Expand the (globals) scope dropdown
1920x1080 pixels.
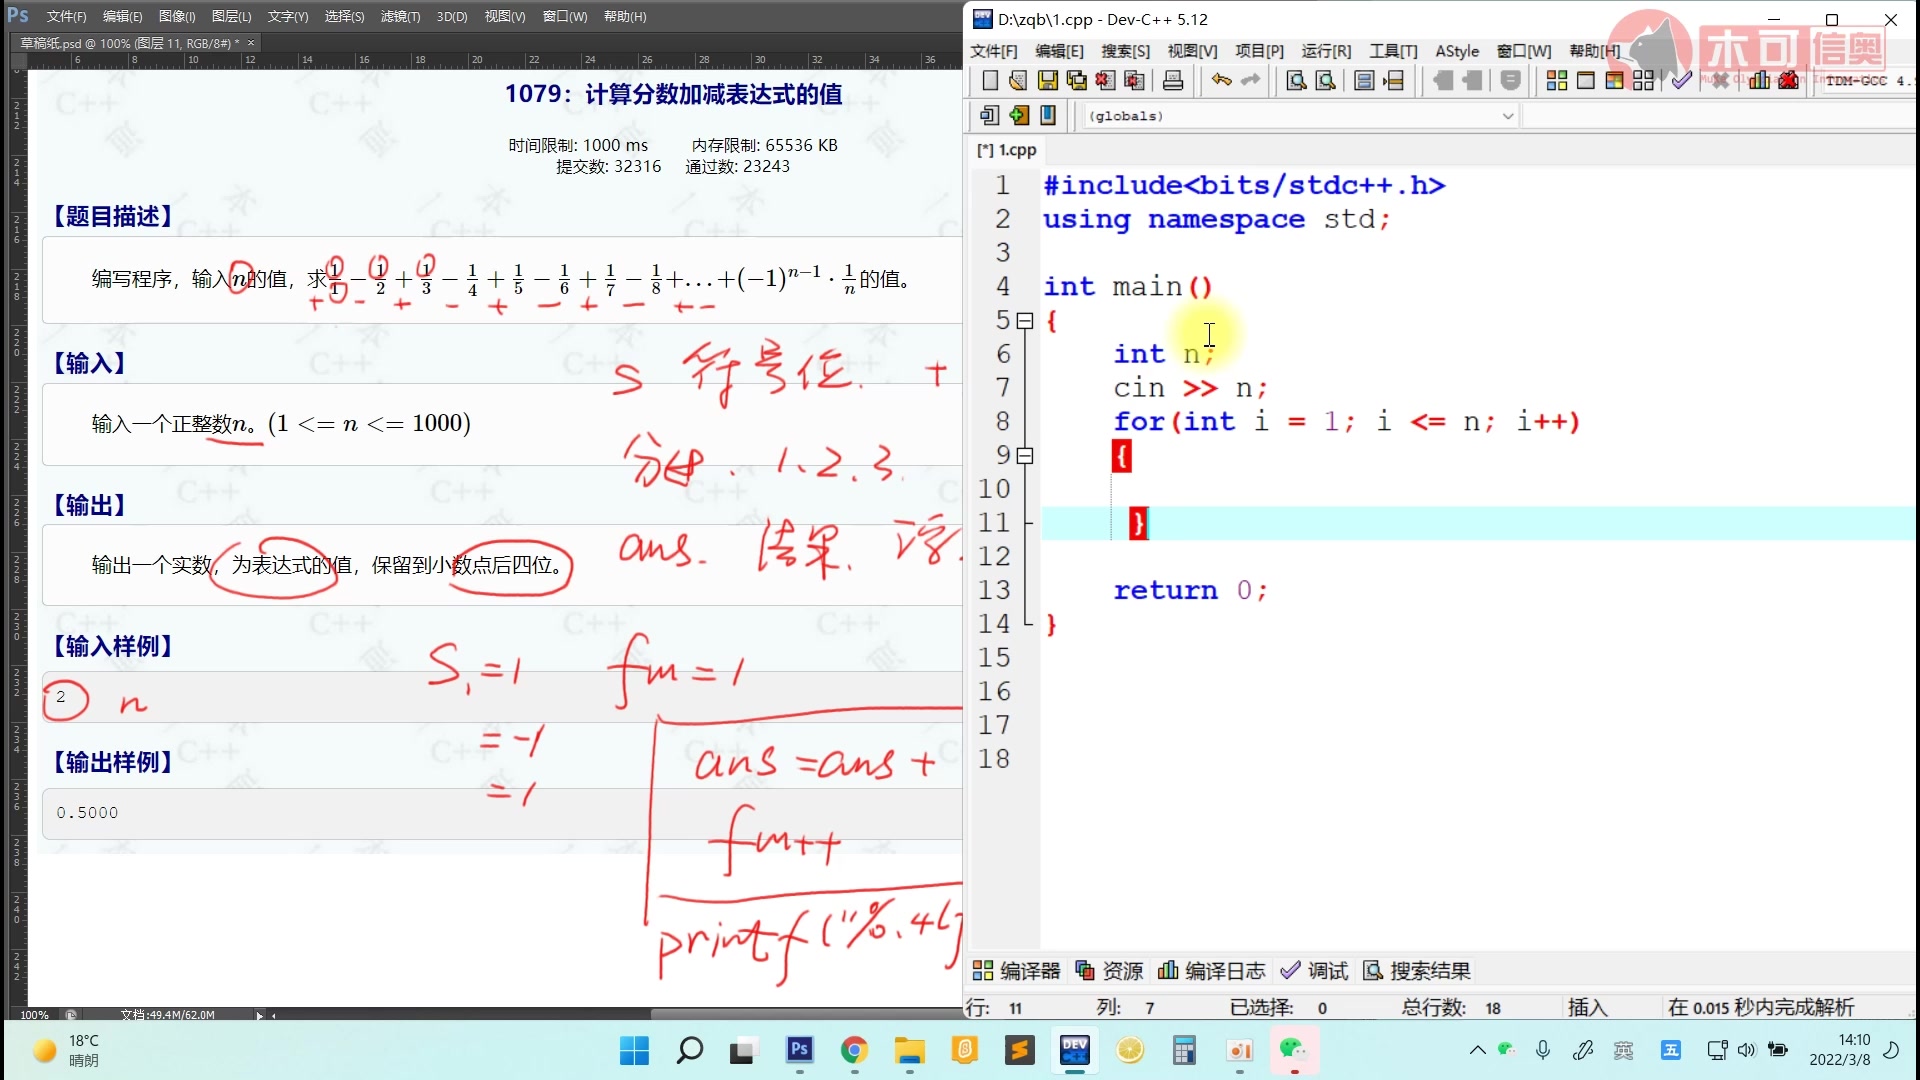point(1507,116)
